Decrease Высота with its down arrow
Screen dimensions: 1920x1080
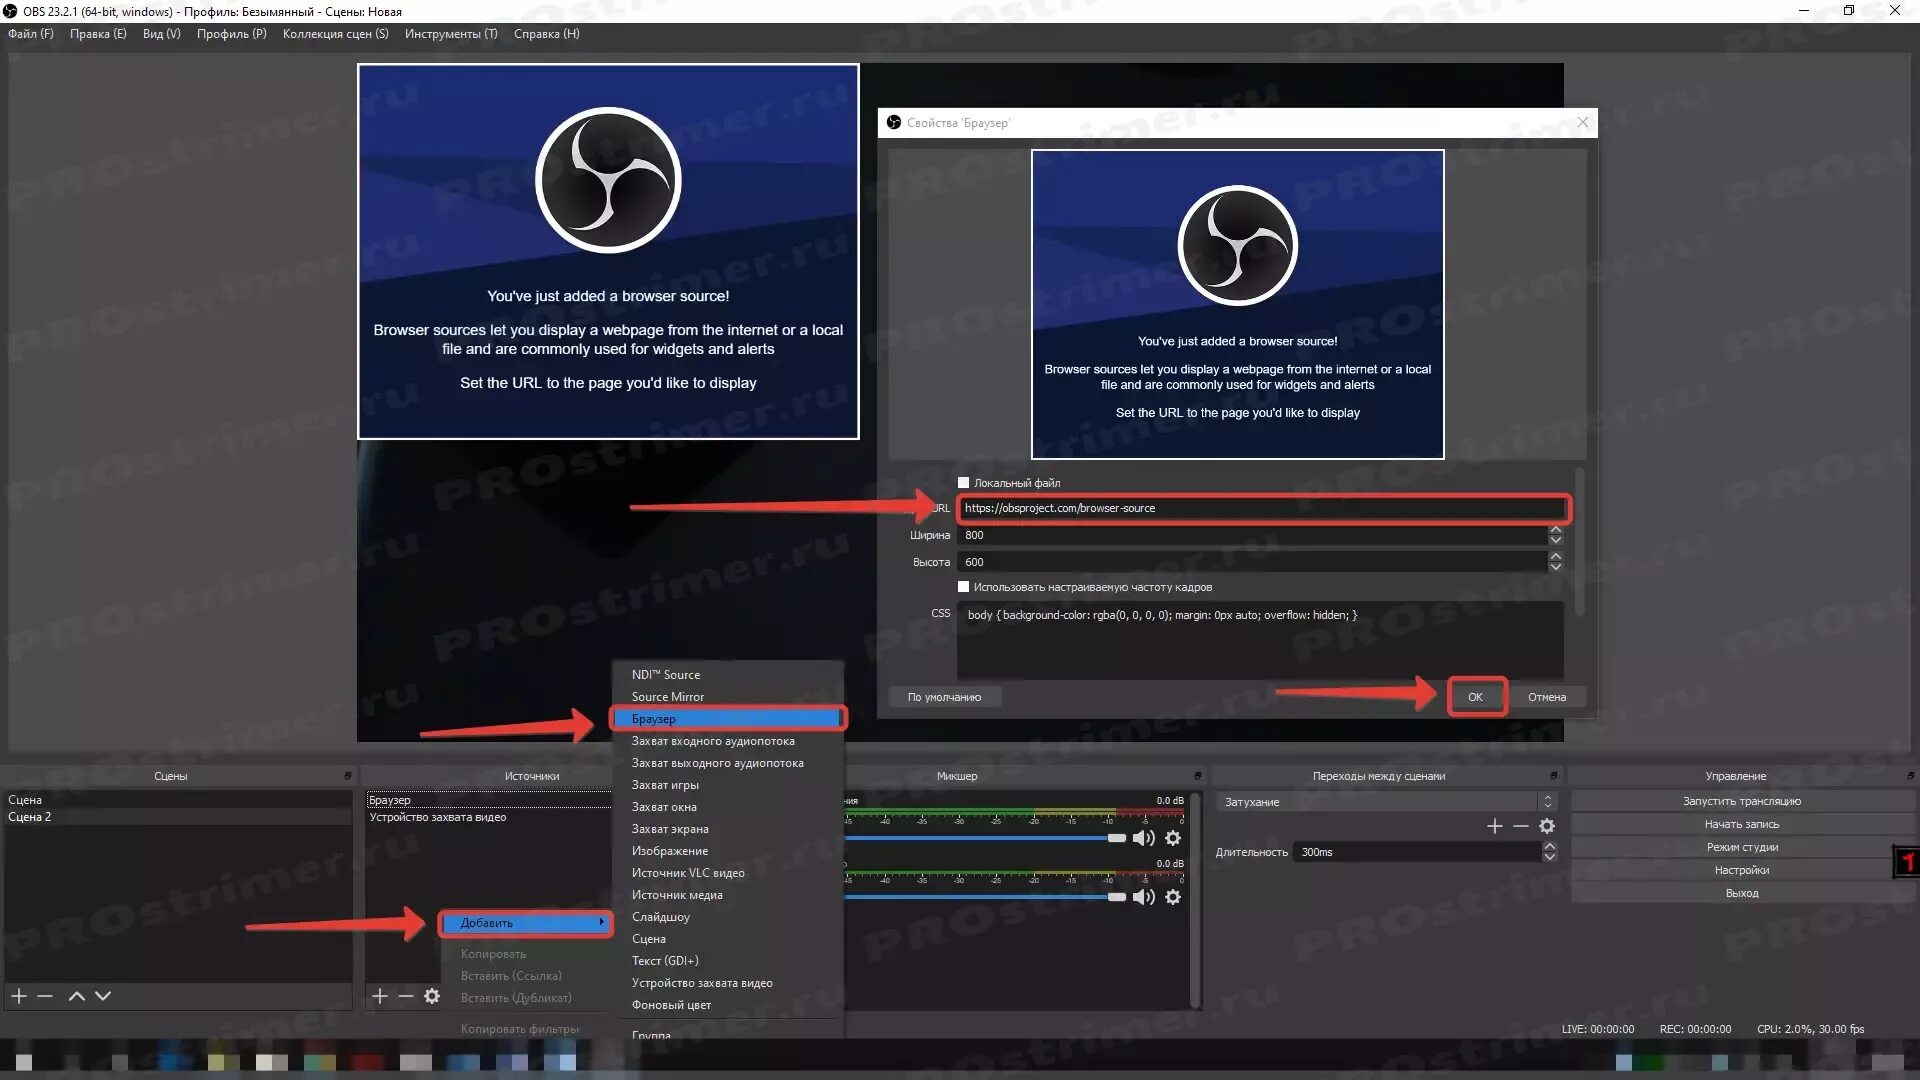(1556, 567)
